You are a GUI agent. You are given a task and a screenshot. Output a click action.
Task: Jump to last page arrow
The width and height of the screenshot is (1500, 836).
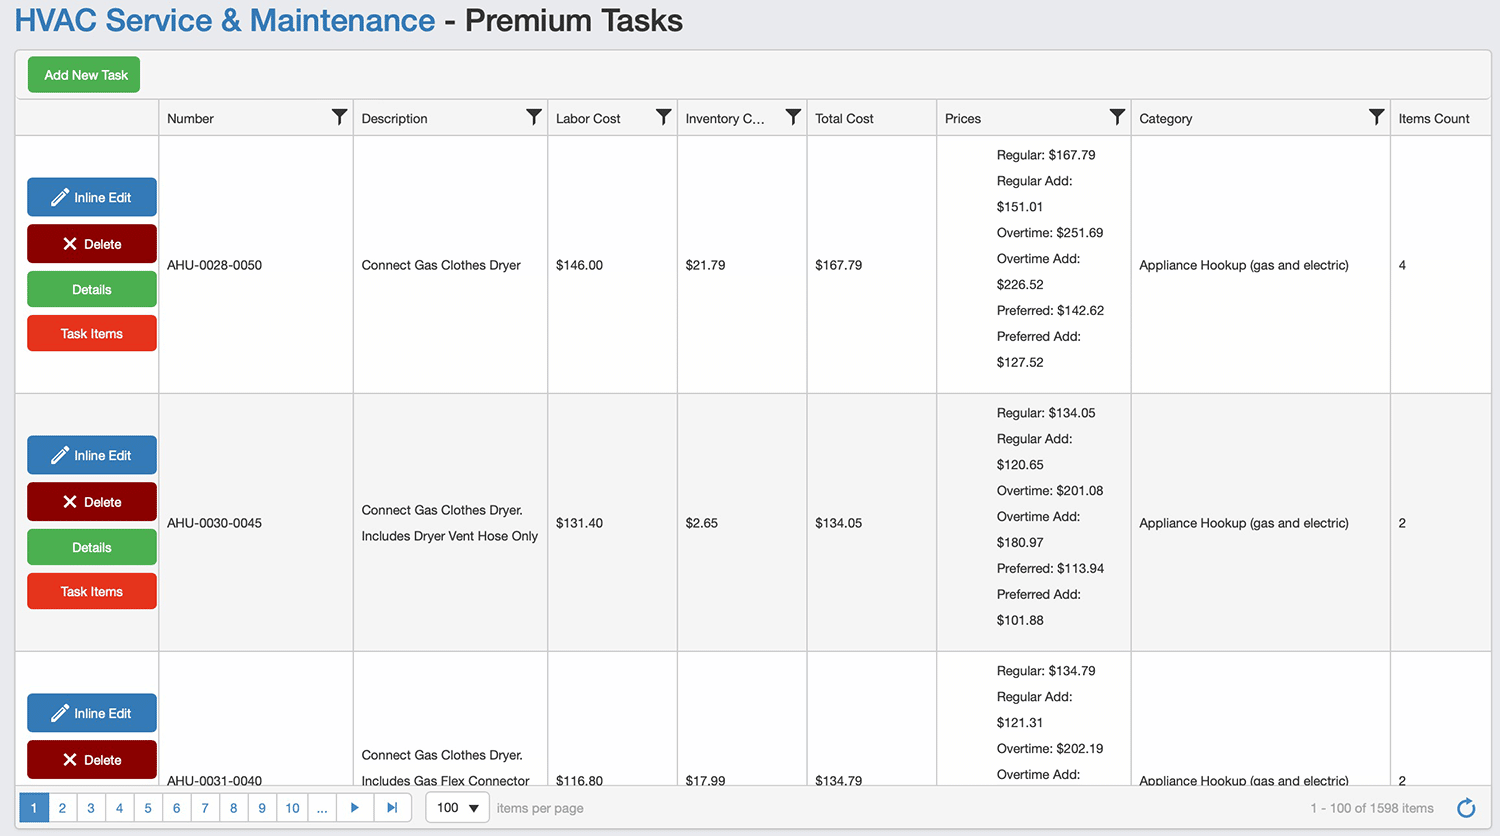[x=392, y=808]
